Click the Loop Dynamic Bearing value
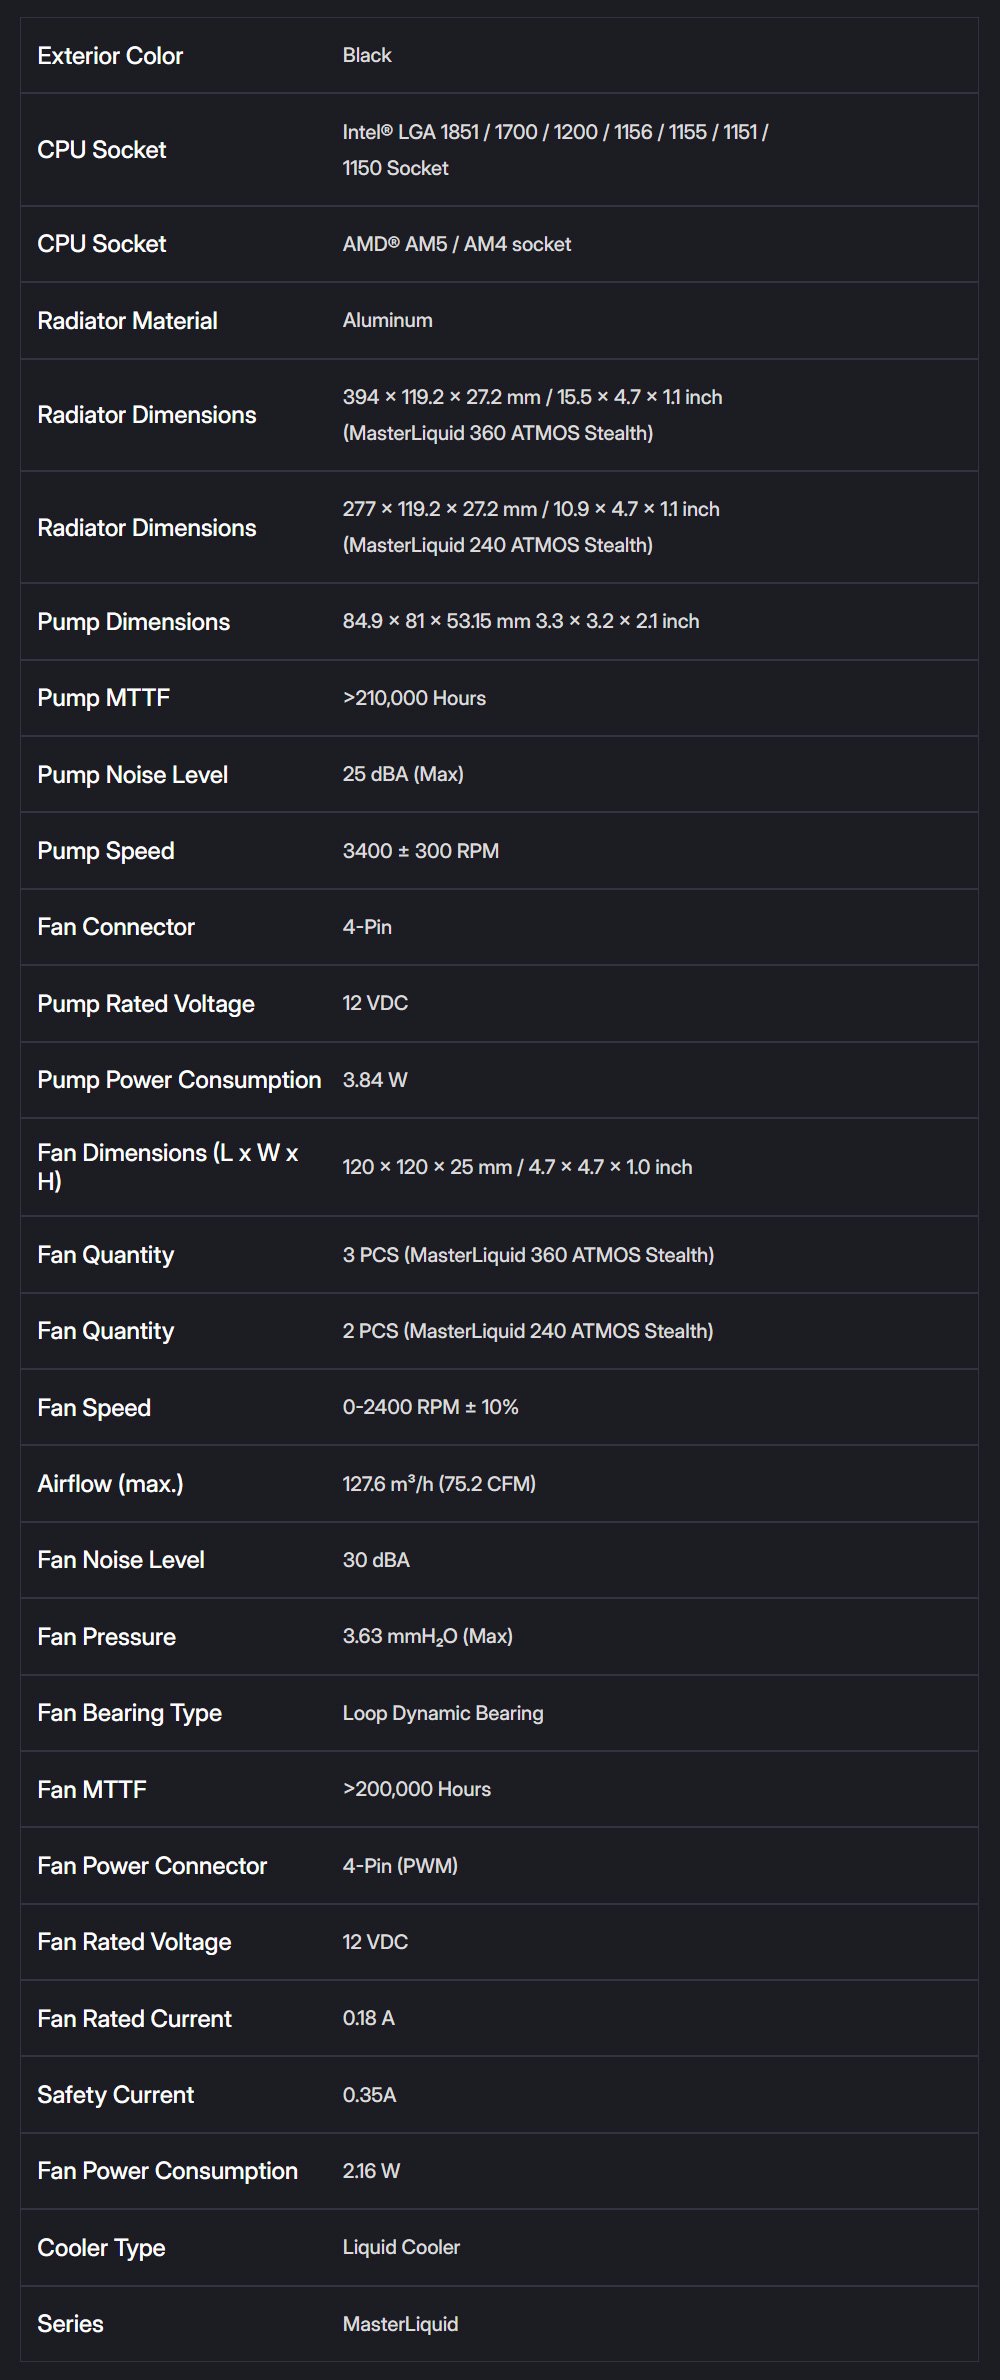Image resolution: width=1000 pixels, height=2380 pixels. 443,1713
